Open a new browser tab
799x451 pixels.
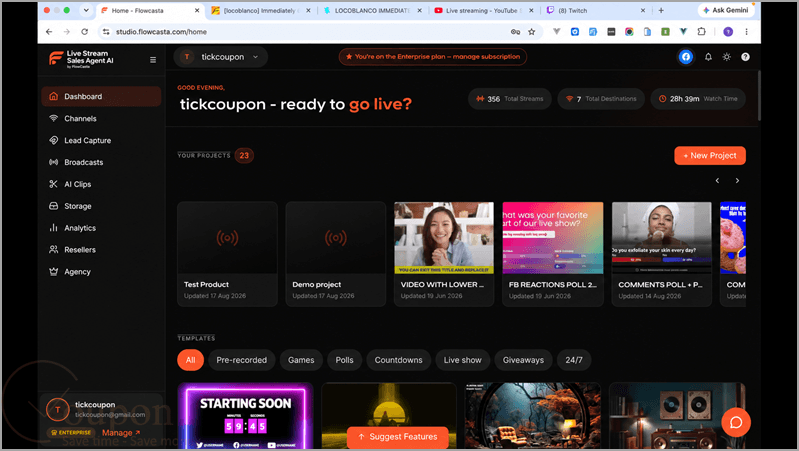(x=661, y=10)
